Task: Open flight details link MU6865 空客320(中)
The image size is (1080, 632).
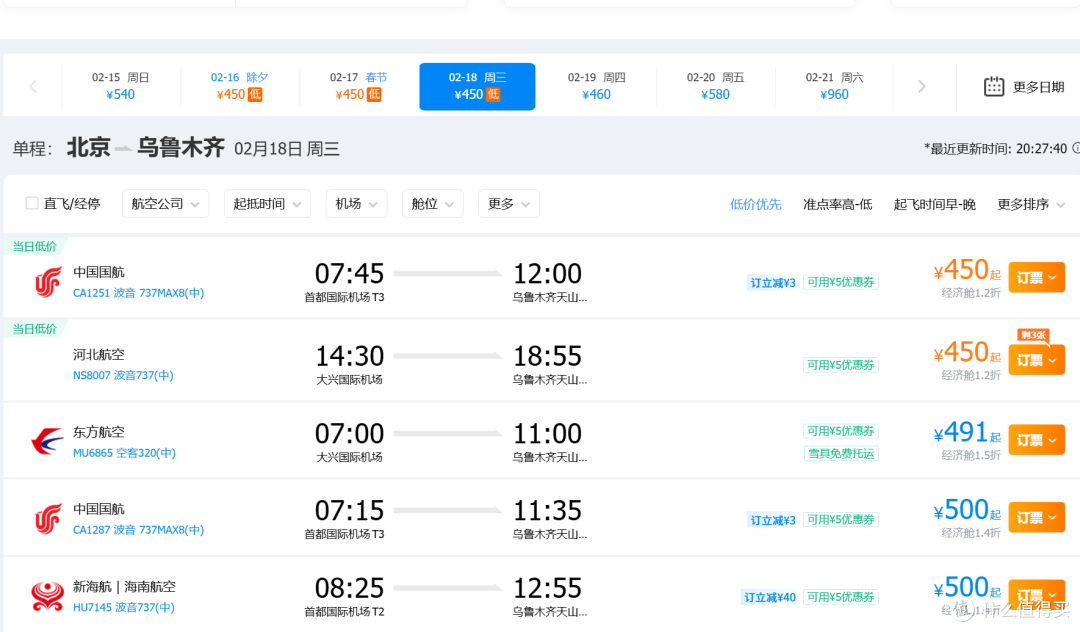Action: (124, 453)
